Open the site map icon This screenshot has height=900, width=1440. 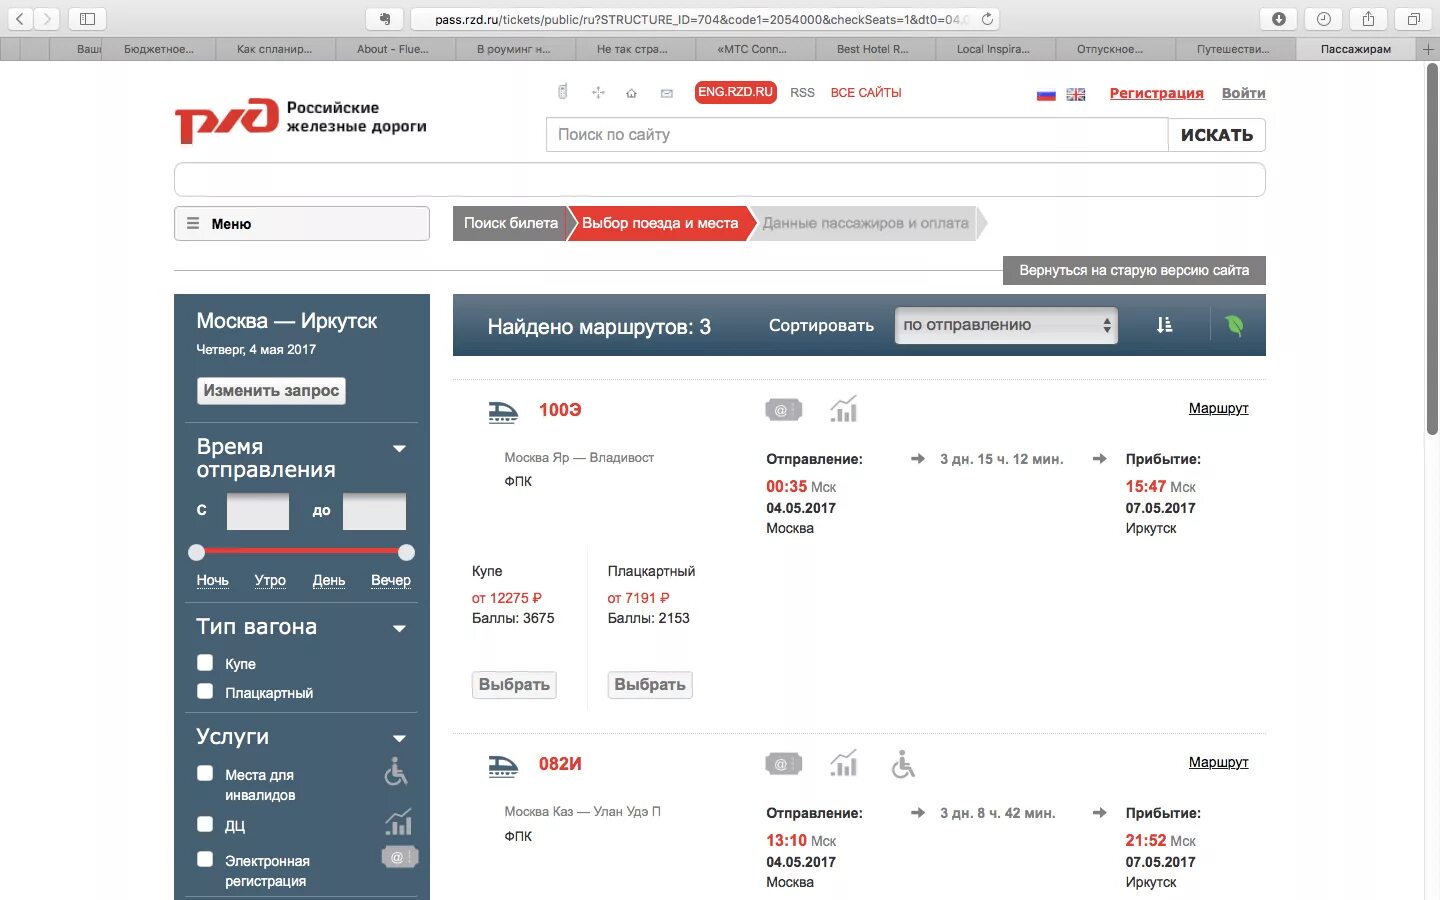coord(598,93)
